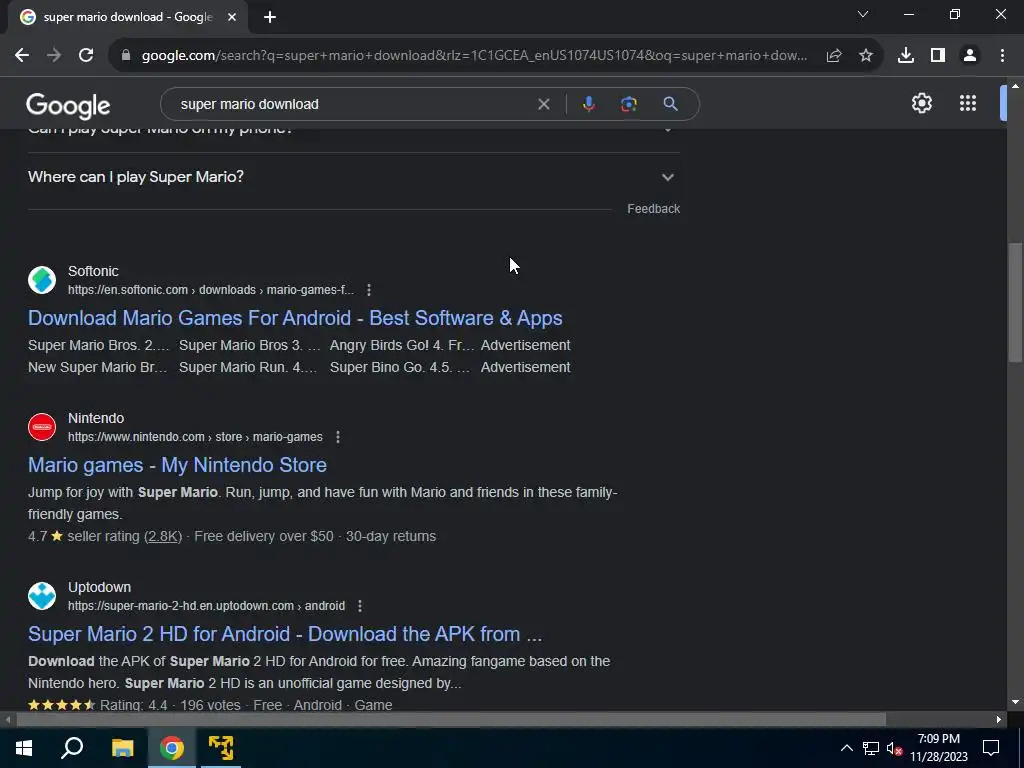Viewport: 1024px width, 768px height.
Task: Open a new tab with plus button
Action: point(270,17)
